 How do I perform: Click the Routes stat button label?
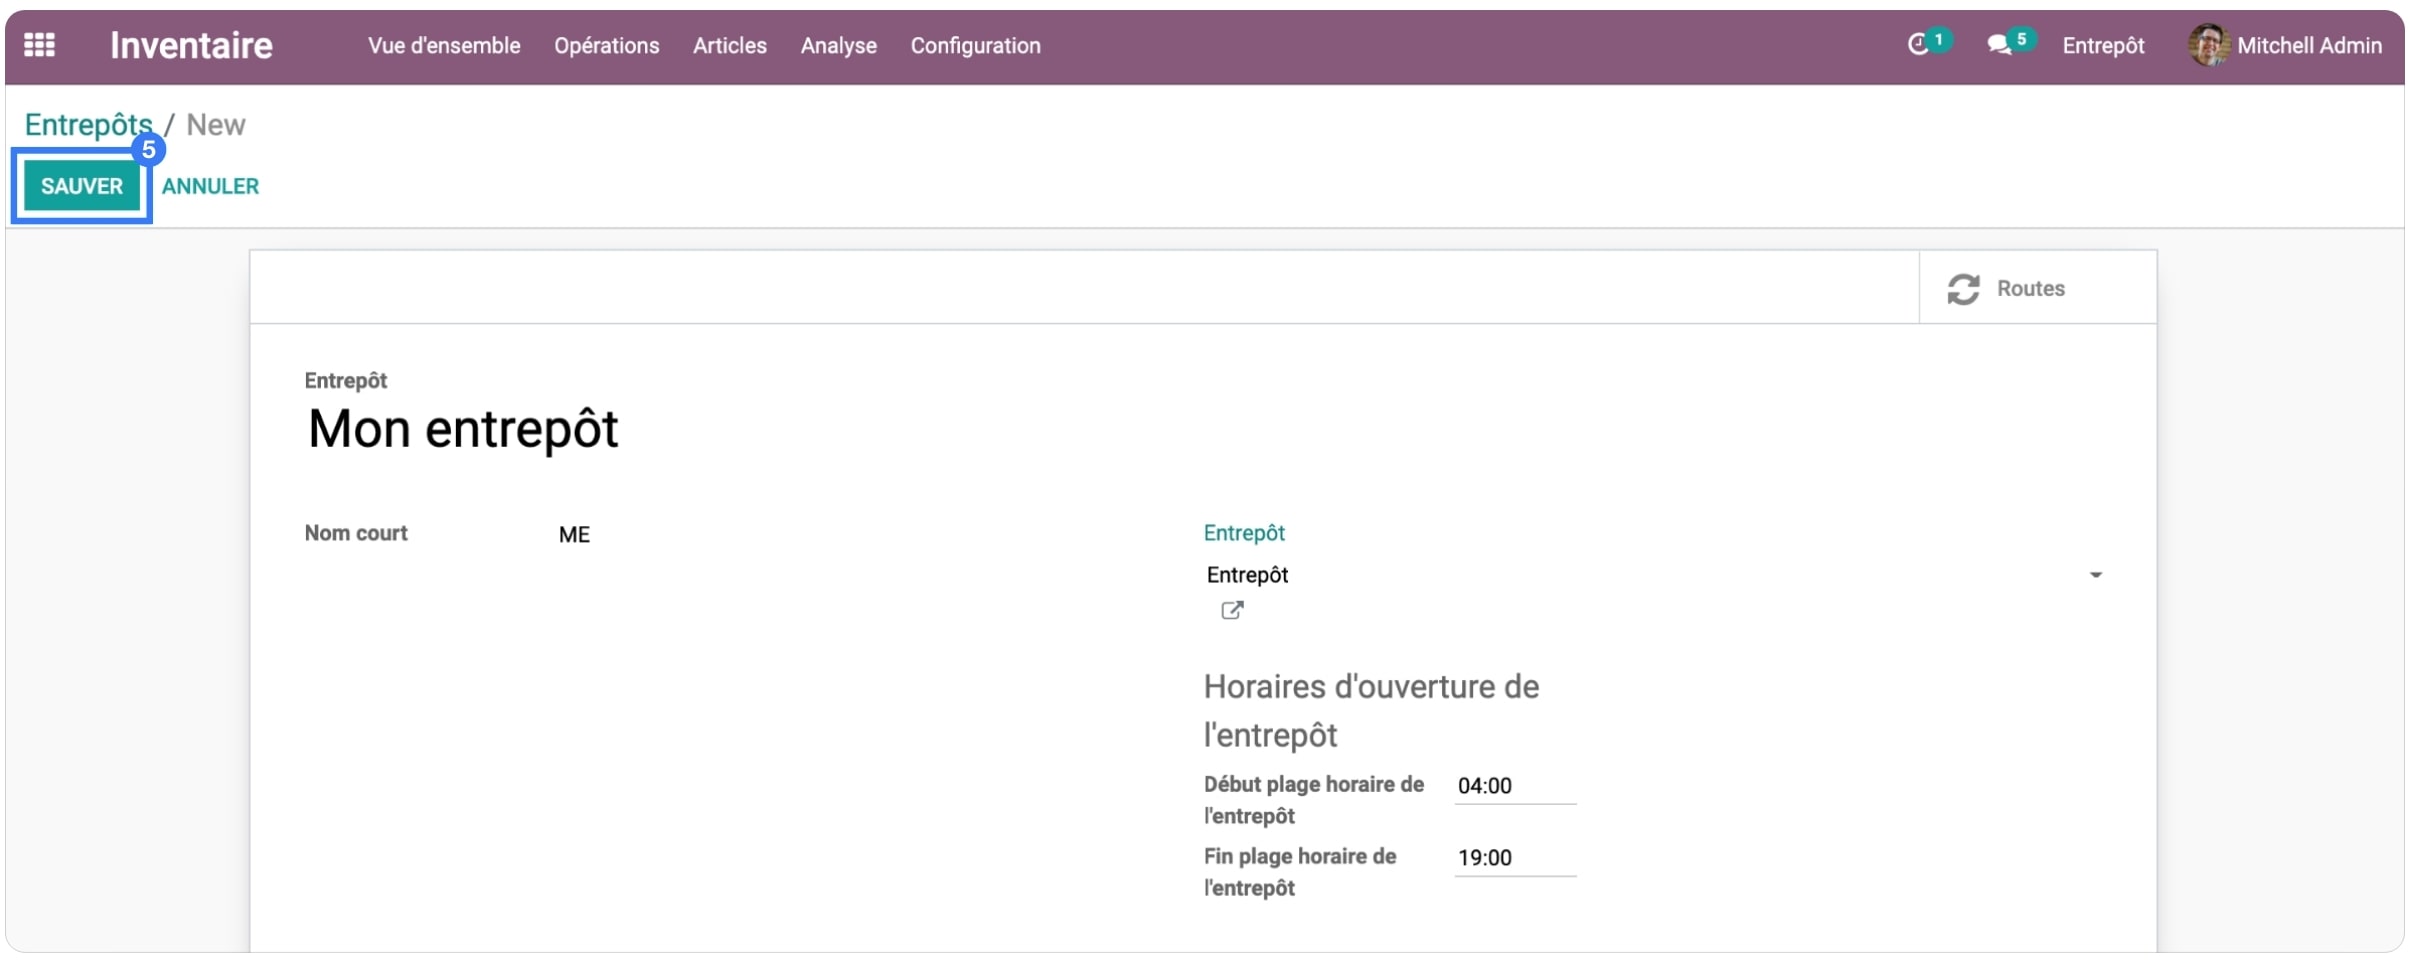coord(2030,288)
